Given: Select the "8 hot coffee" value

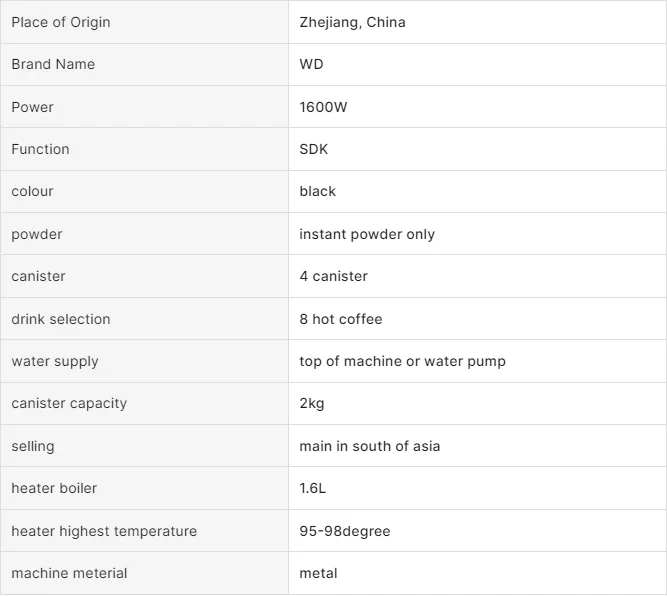Looking at the screenshot, I should (340, 319).
